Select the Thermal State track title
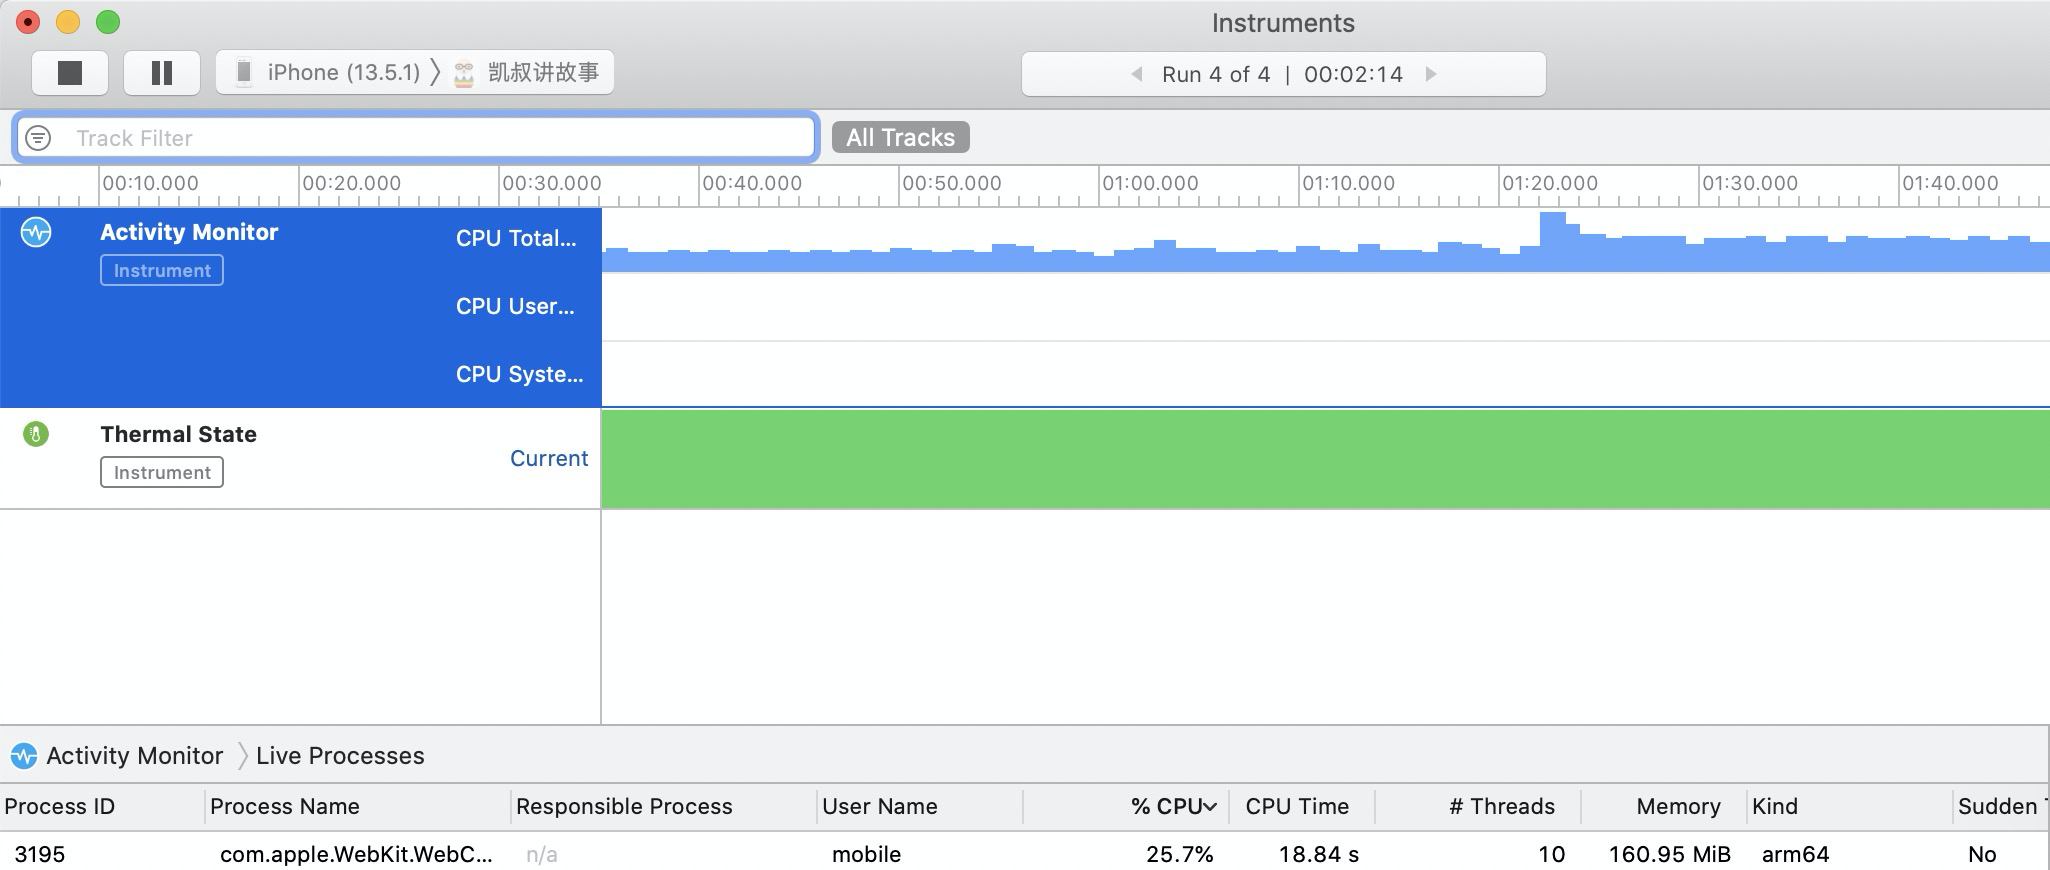 pyautogui.click(x=178, y=434)
